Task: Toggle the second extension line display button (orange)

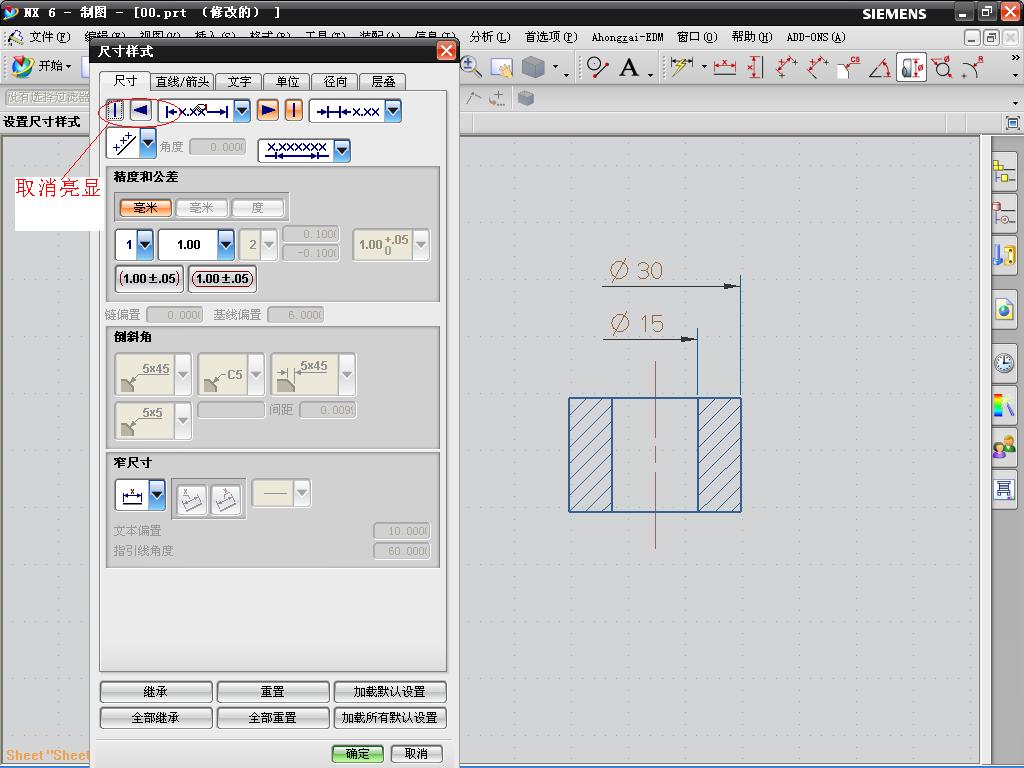Action: coord(294,110)
